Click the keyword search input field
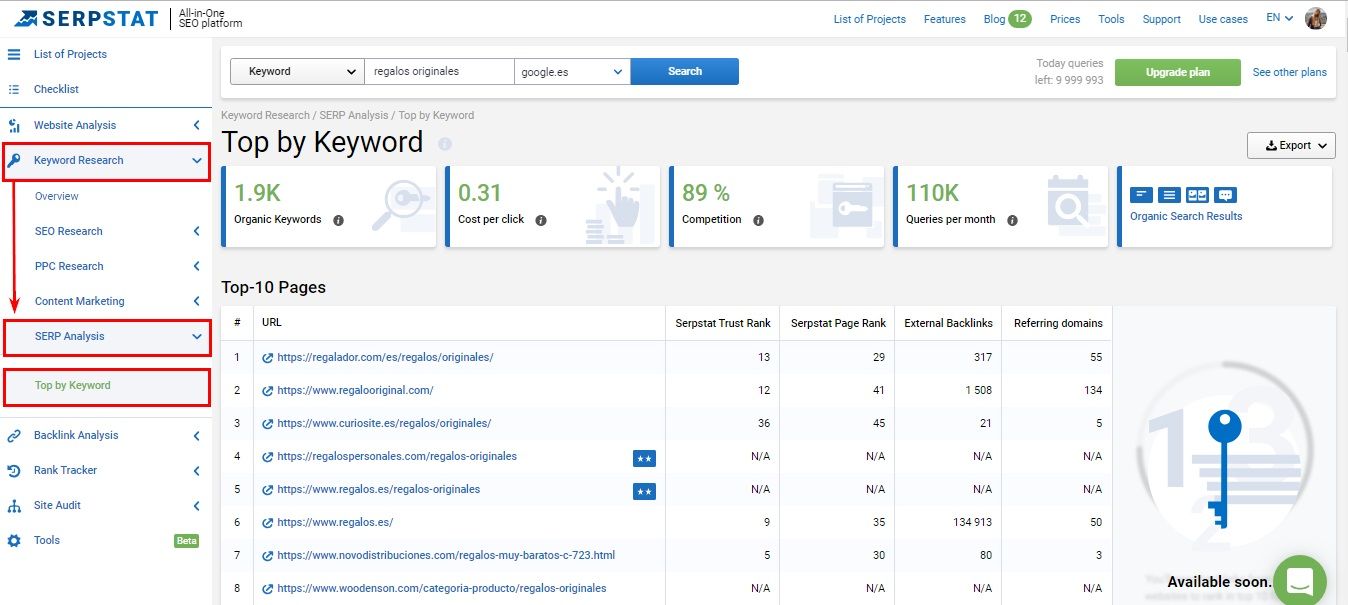 tap(439, 72)
